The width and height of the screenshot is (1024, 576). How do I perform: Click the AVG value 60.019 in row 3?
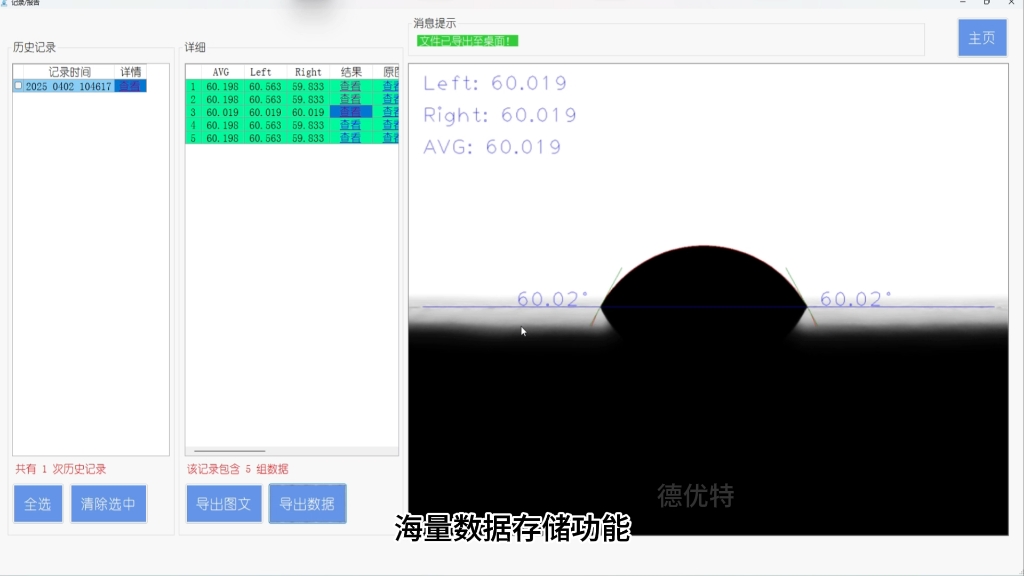pyautogui.click(x=222, y=112)
